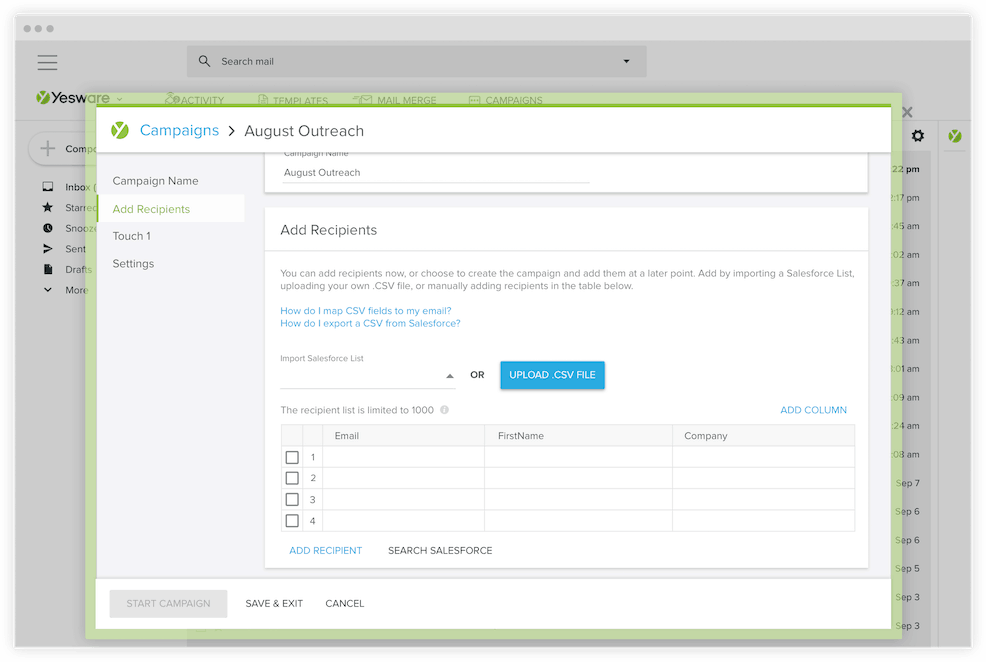Screen dimensions: 986x662
Task: Click Add Recipient
Action: [326, 550]
